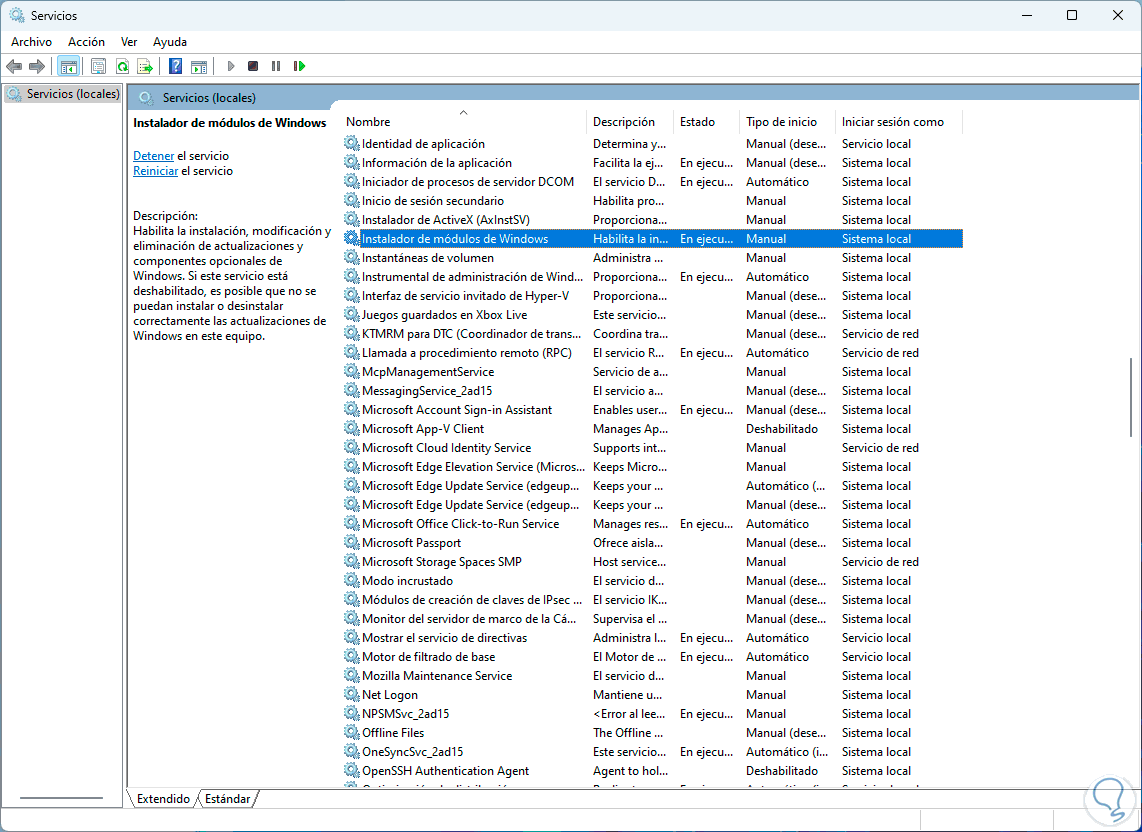Image resolution: width=1142 pixels, height=832 pixels.
Task: Sort the list by Nombre column header
Action: click(368, 122)
